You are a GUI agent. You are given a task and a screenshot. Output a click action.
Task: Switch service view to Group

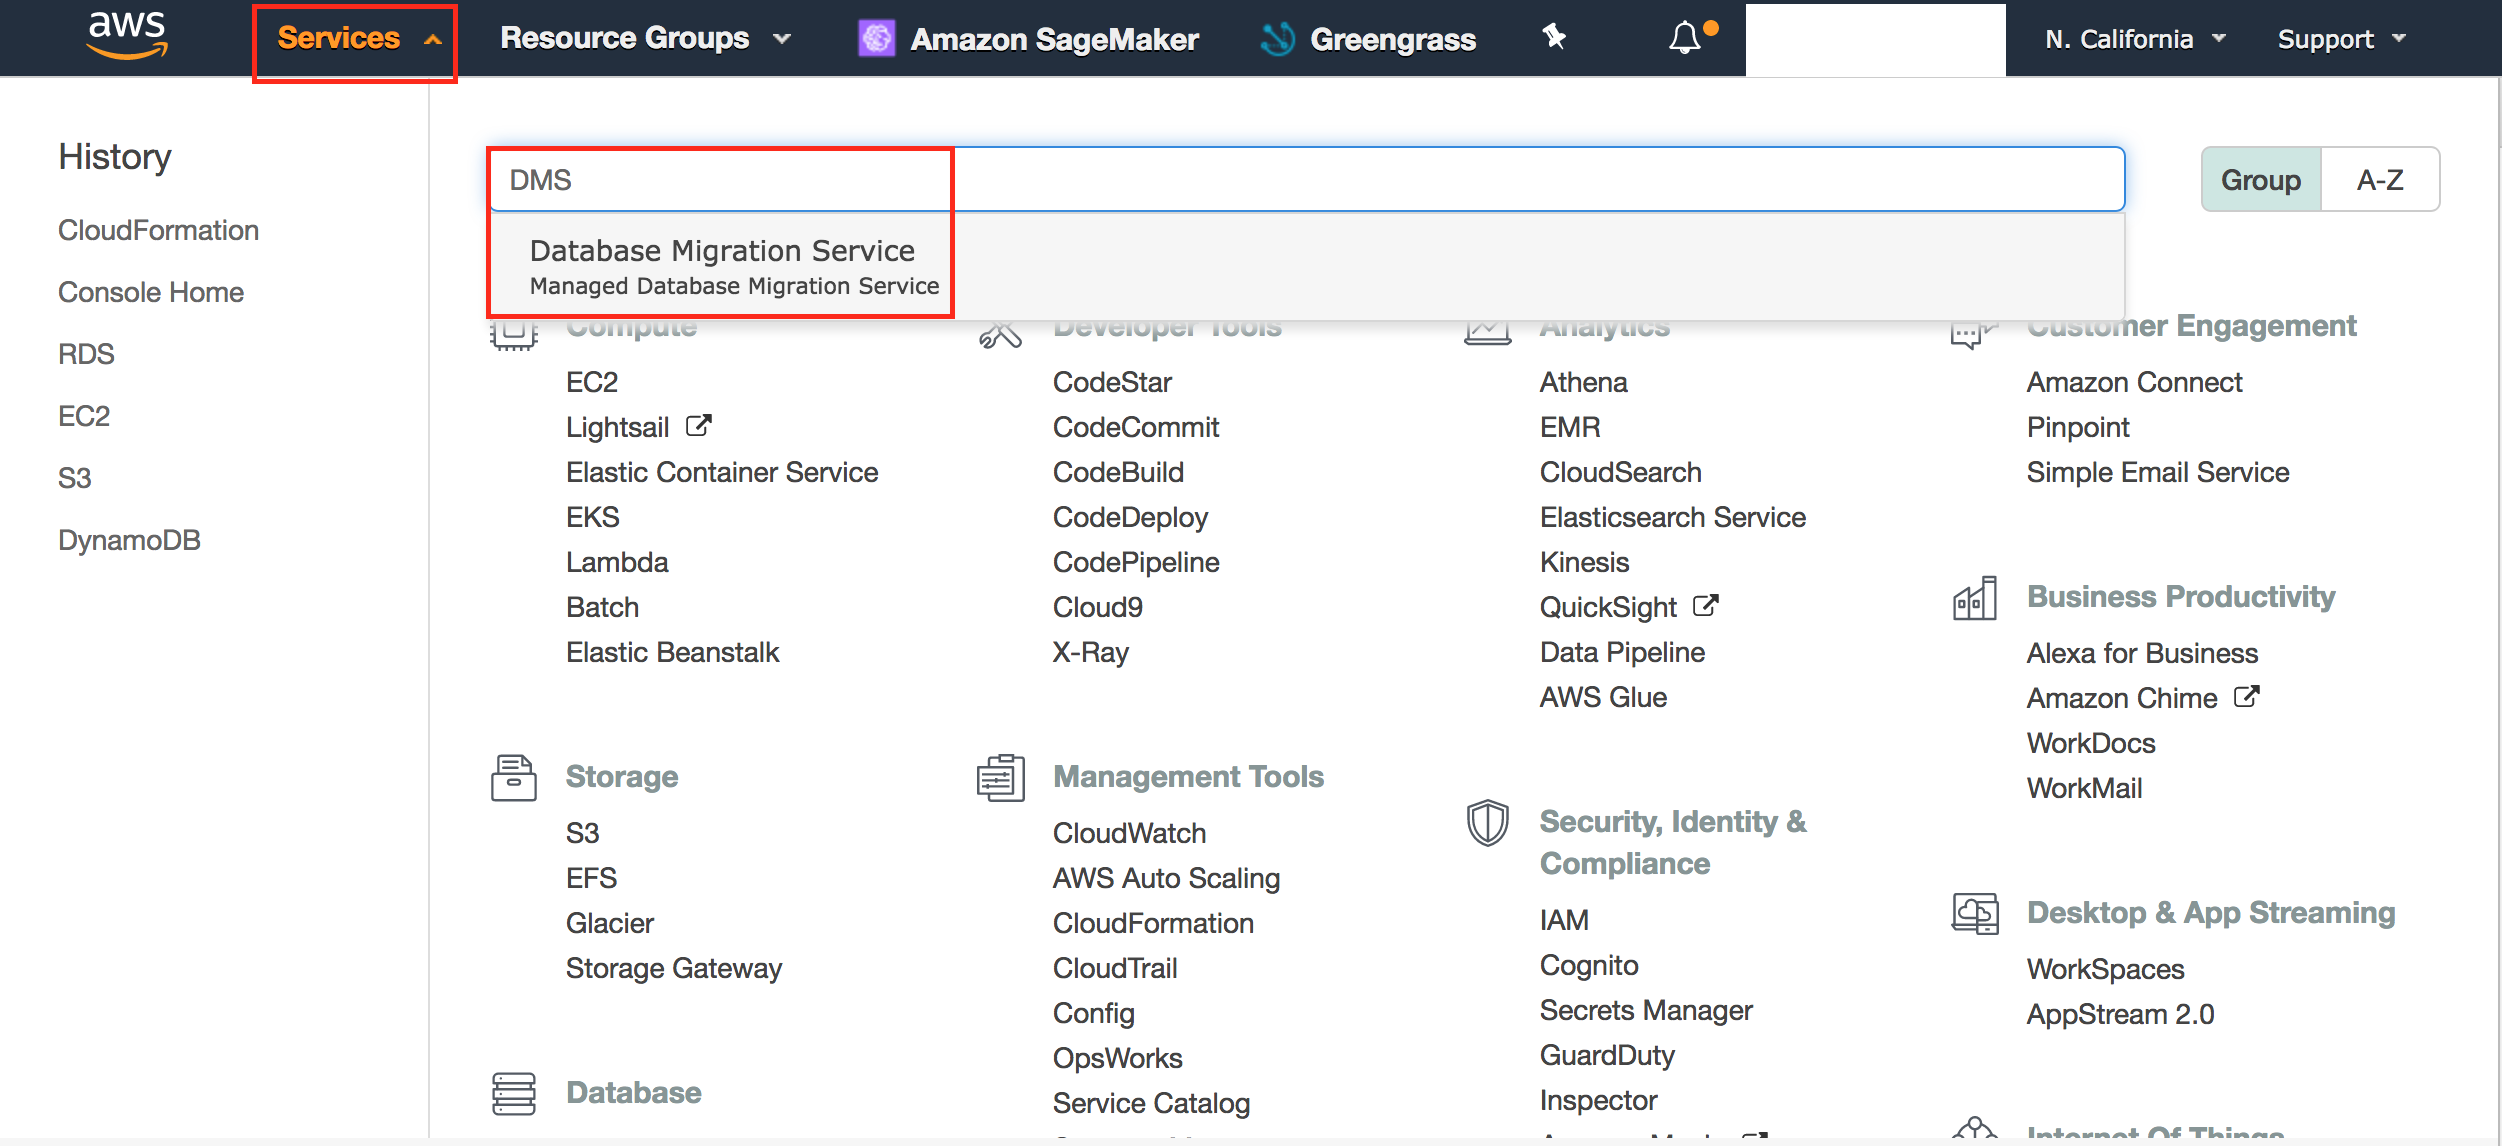(x=2260, y=180)
